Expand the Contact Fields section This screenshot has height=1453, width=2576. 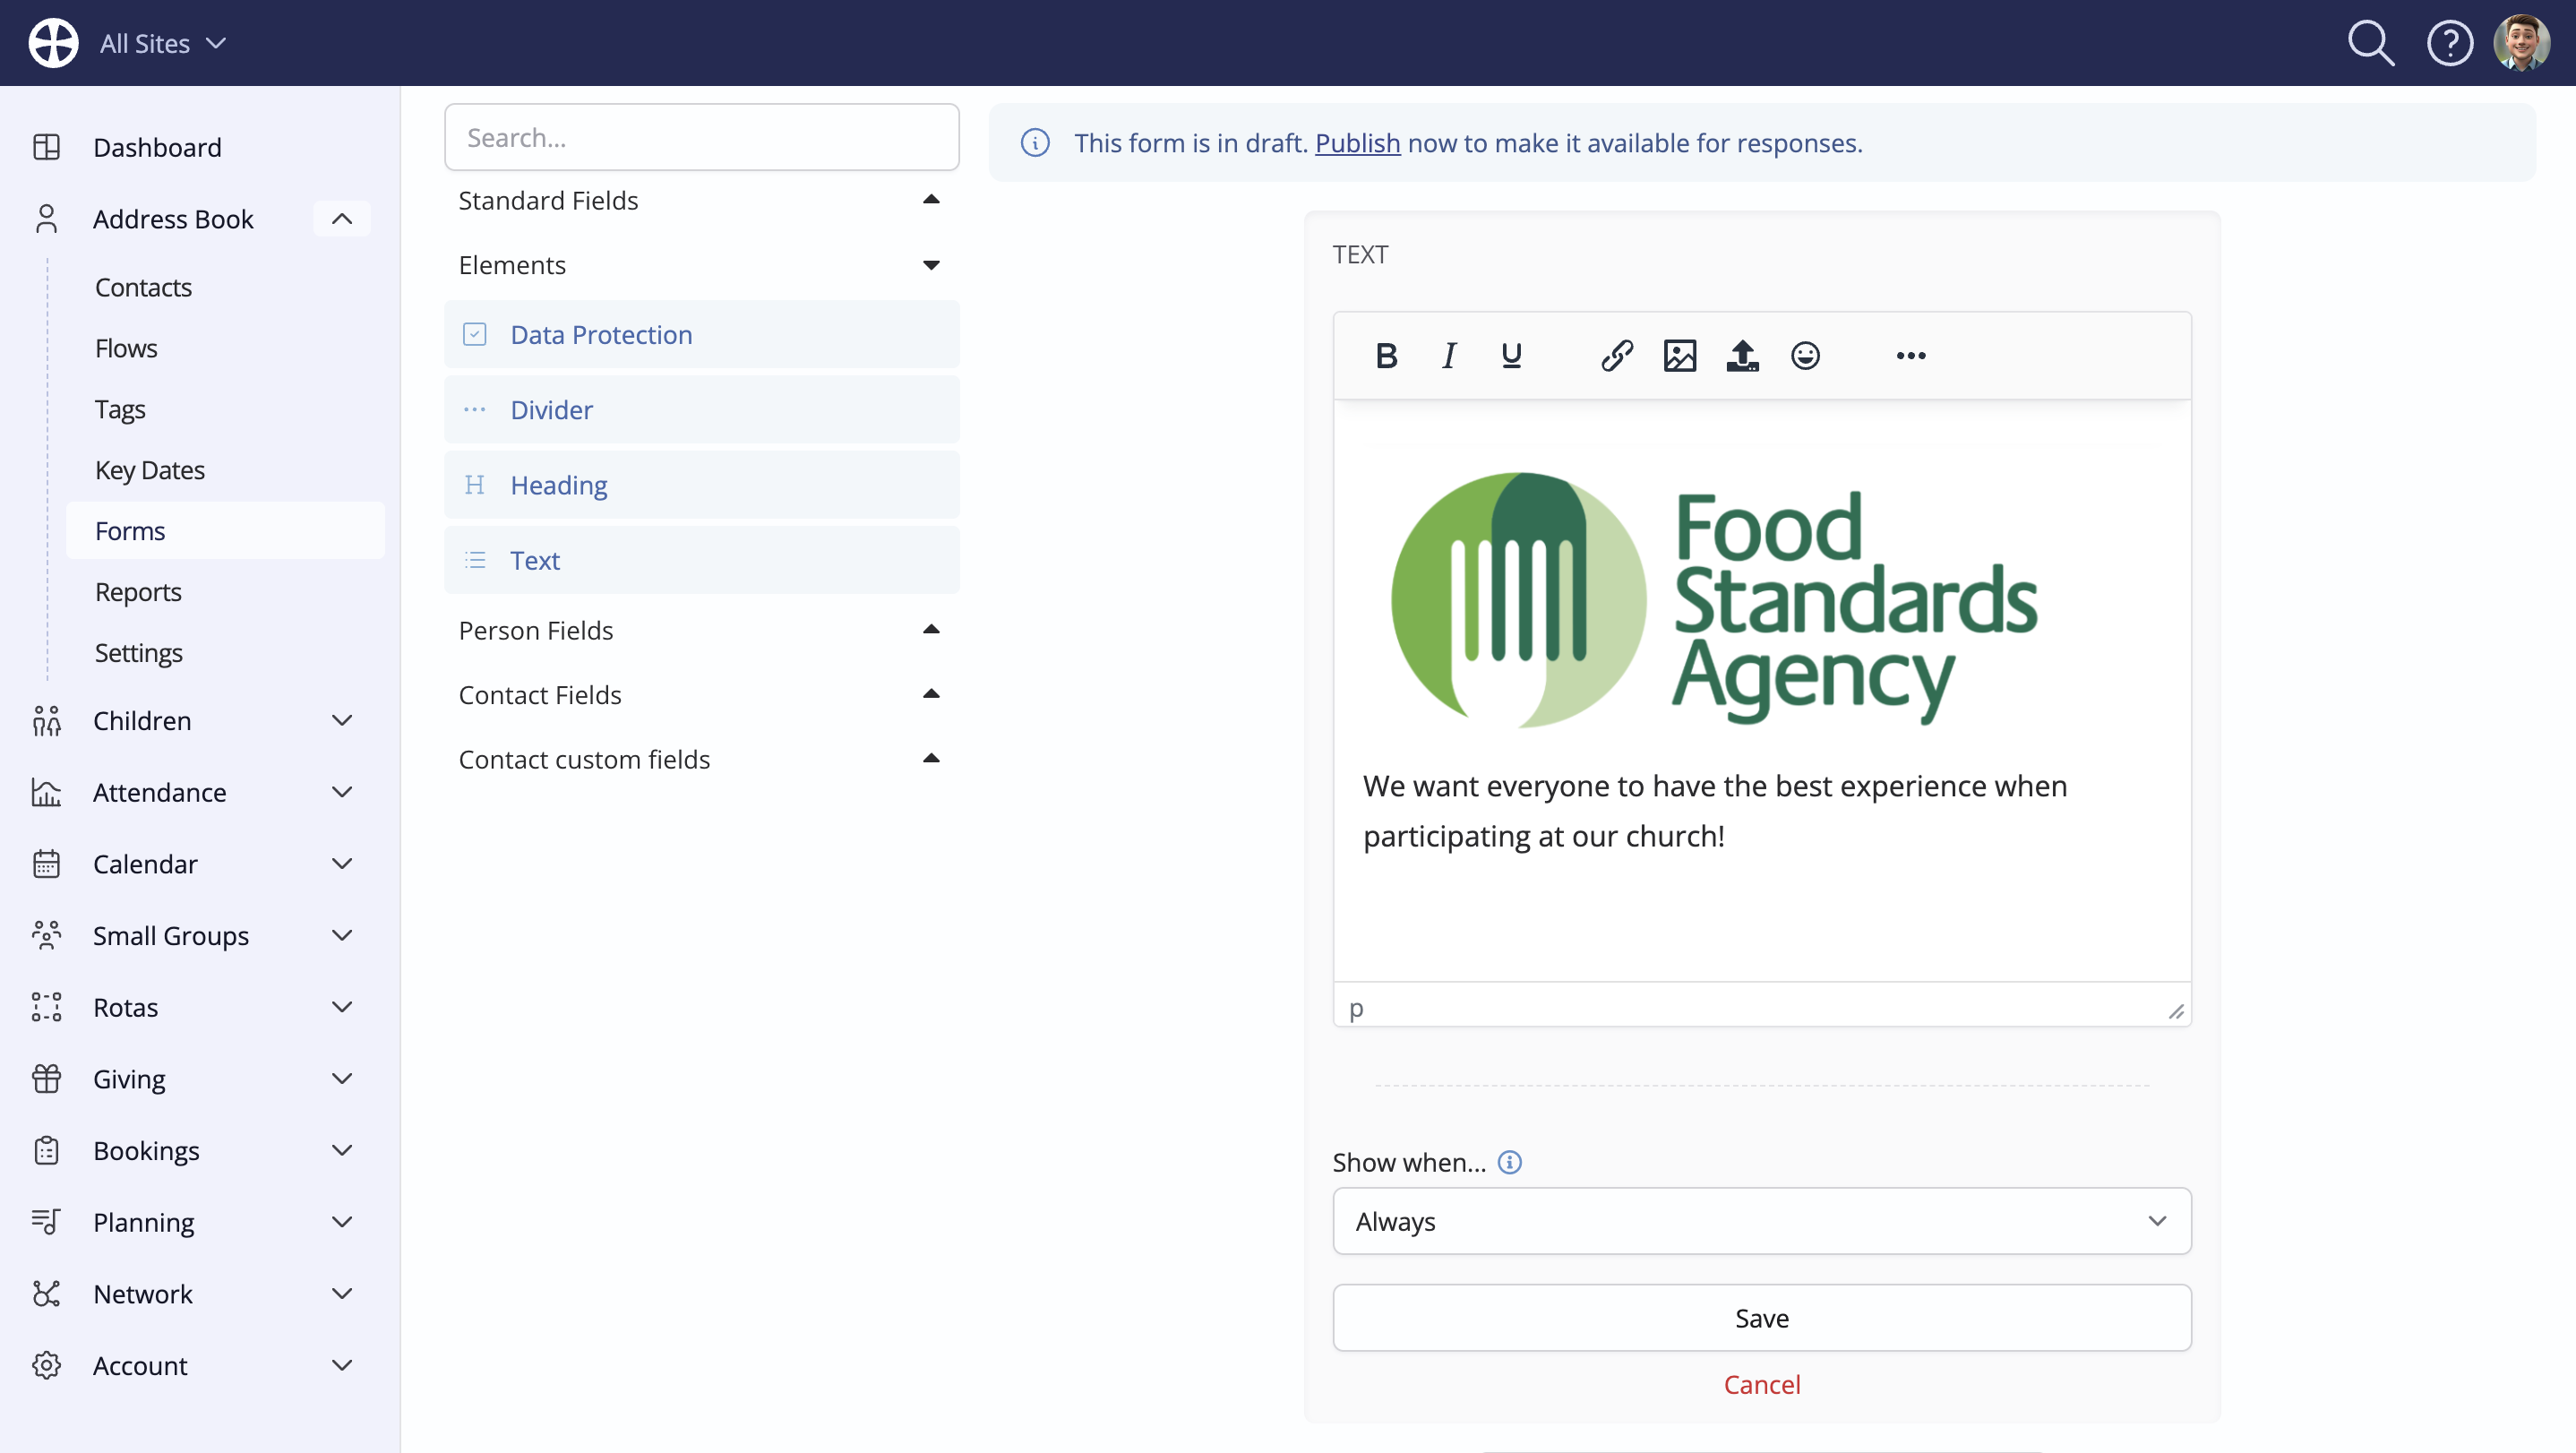click(701, 695)
